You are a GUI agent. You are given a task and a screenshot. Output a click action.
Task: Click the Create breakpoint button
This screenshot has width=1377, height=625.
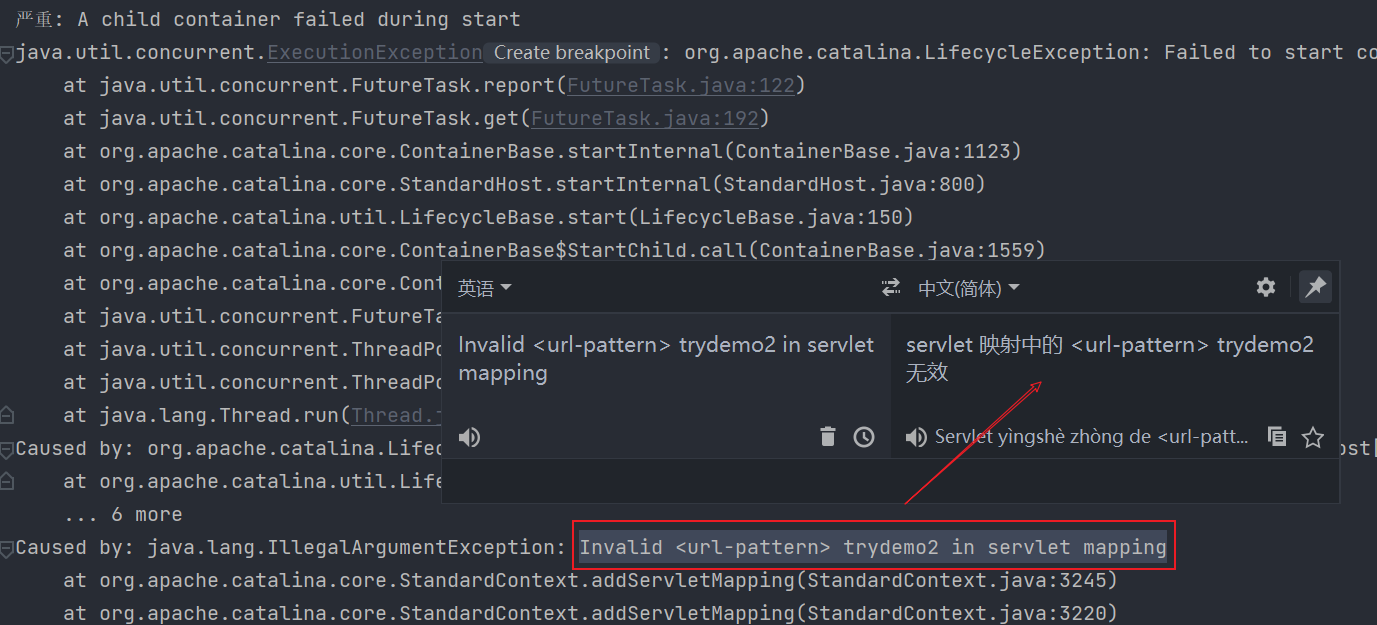tap(572, 53)
